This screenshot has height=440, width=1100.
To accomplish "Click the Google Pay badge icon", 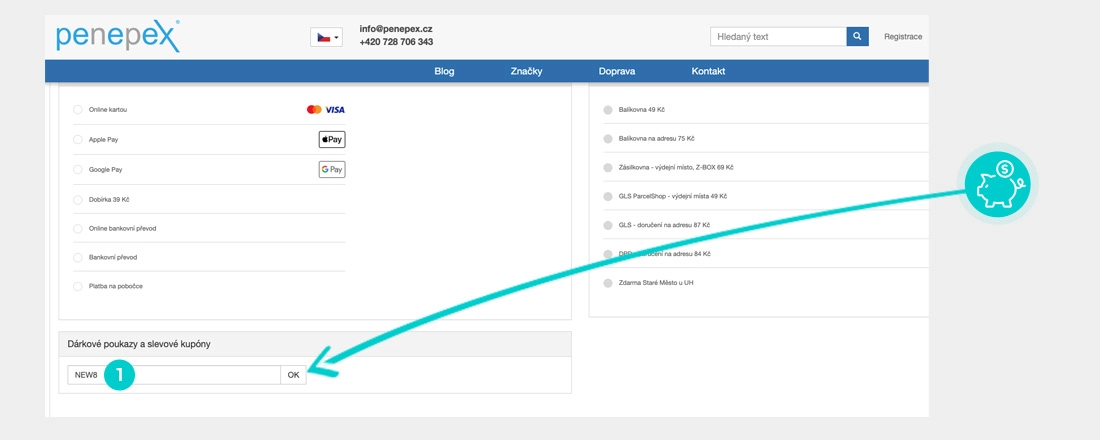I will click(331, 170).
